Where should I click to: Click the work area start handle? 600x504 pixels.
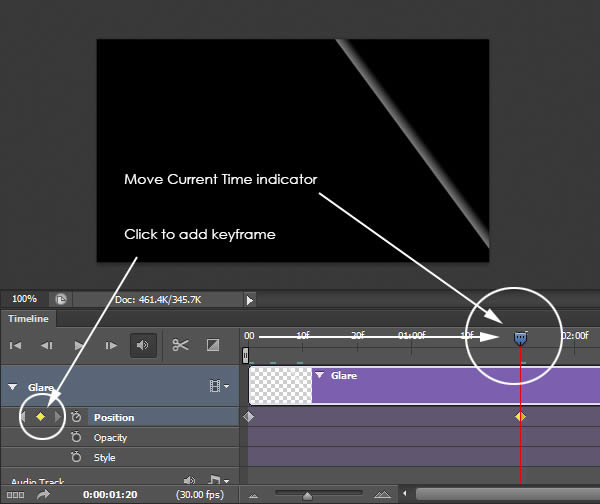tap(245, 355)
